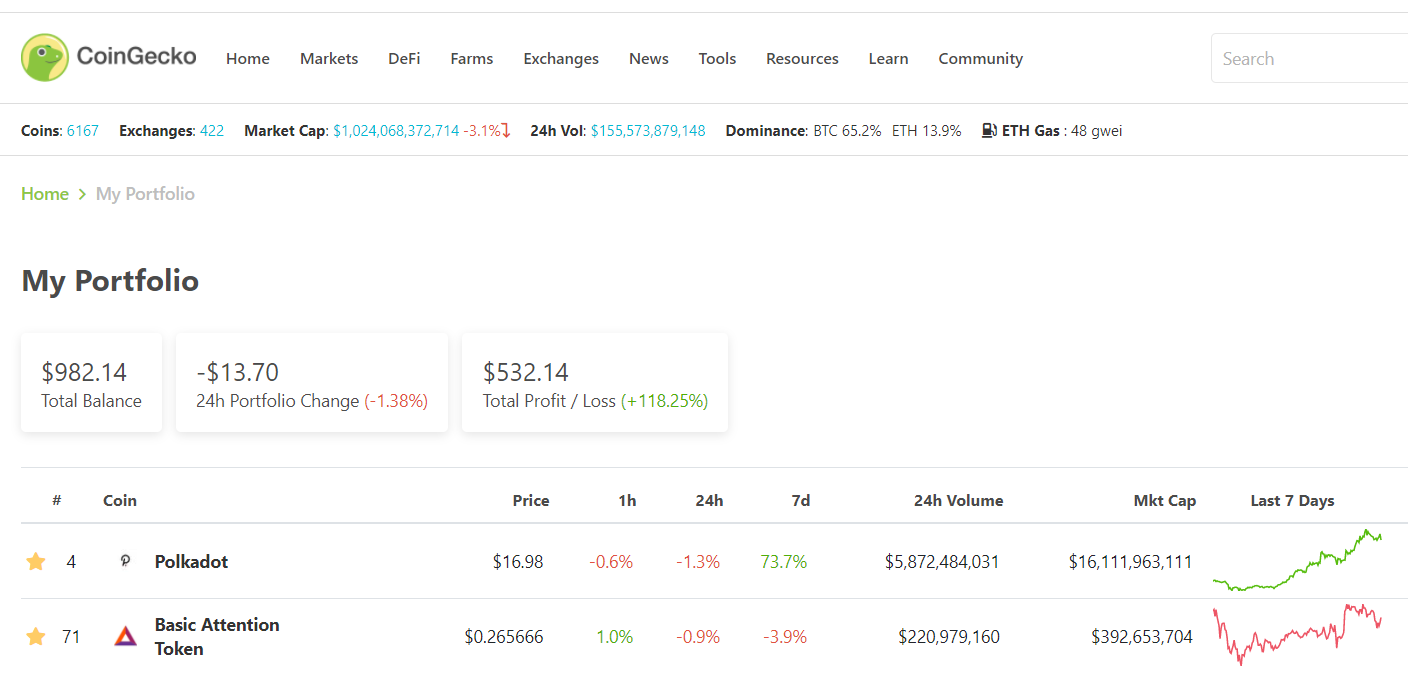Click Polkadot's 24h change -1.3%
The height and width of the screenshot is (693, 1408).
click(x=698, y=562)
